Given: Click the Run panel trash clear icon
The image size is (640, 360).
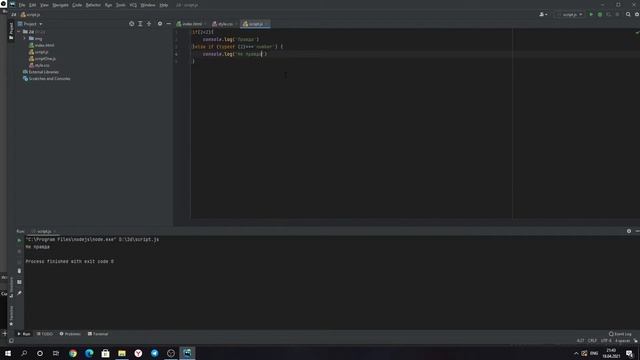Looking at the screenshot, I should [19, 271].
